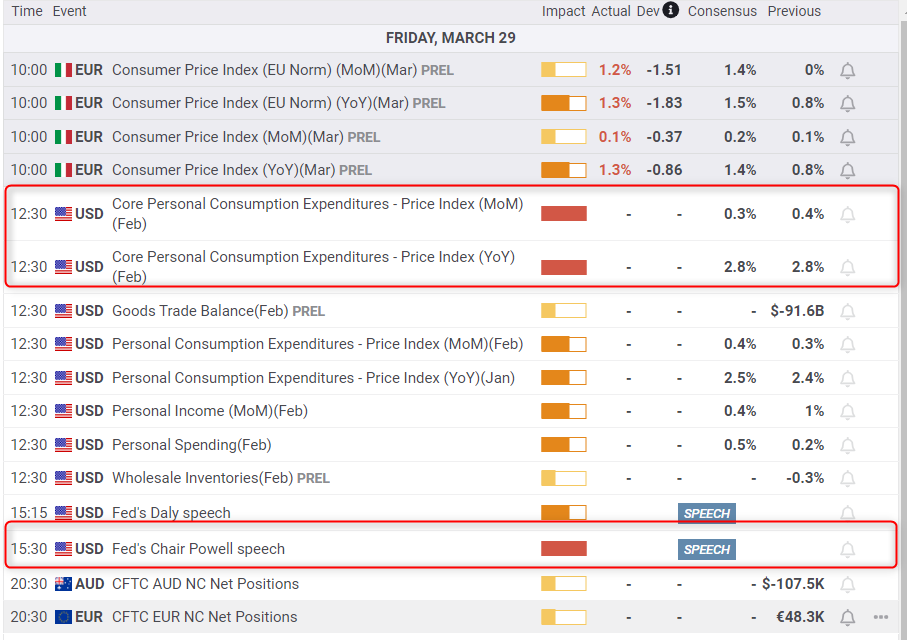Toggle alert bell for Personal Income (MoM)(Feb)
The image size is (907, 640).
tap(847, 411)
